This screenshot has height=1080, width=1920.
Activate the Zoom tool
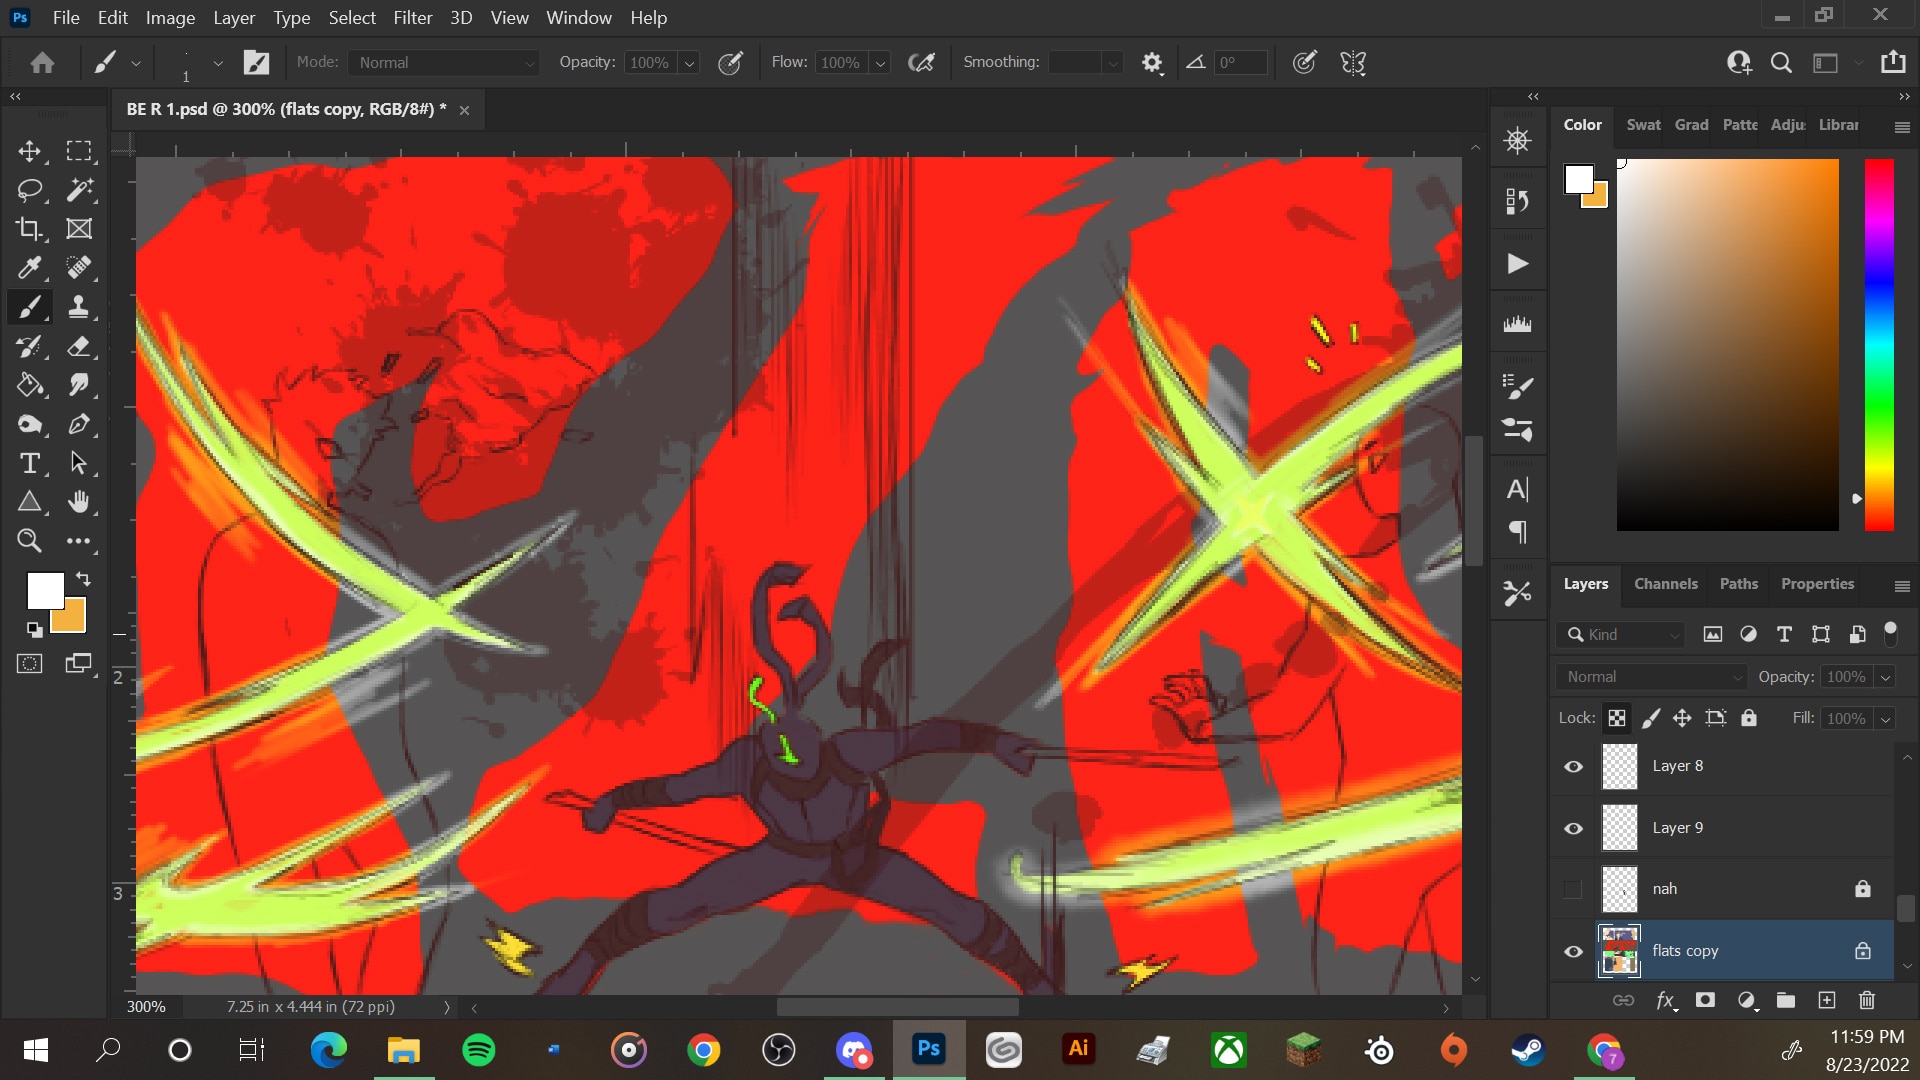coord(29,541)
